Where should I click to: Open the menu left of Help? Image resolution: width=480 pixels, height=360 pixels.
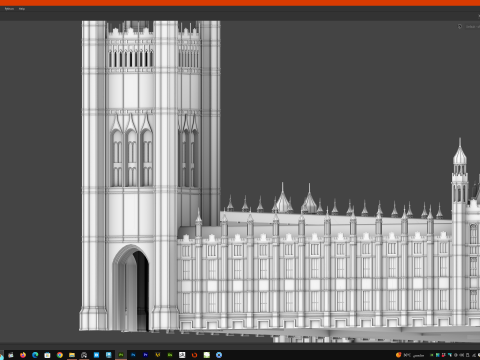(x=9, y=9)
